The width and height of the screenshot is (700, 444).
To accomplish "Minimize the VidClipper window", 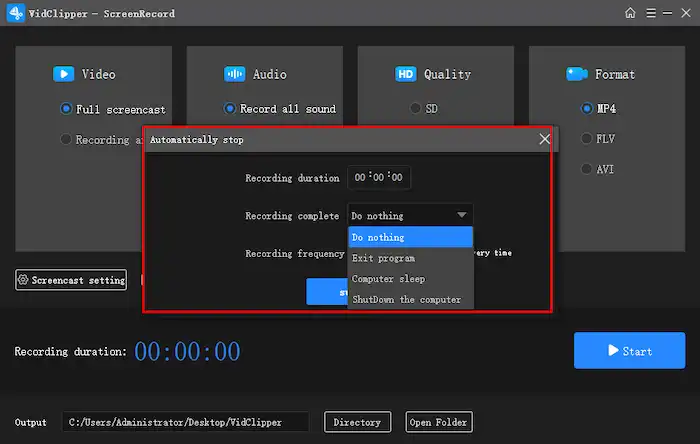I will (x=667, y=13).
